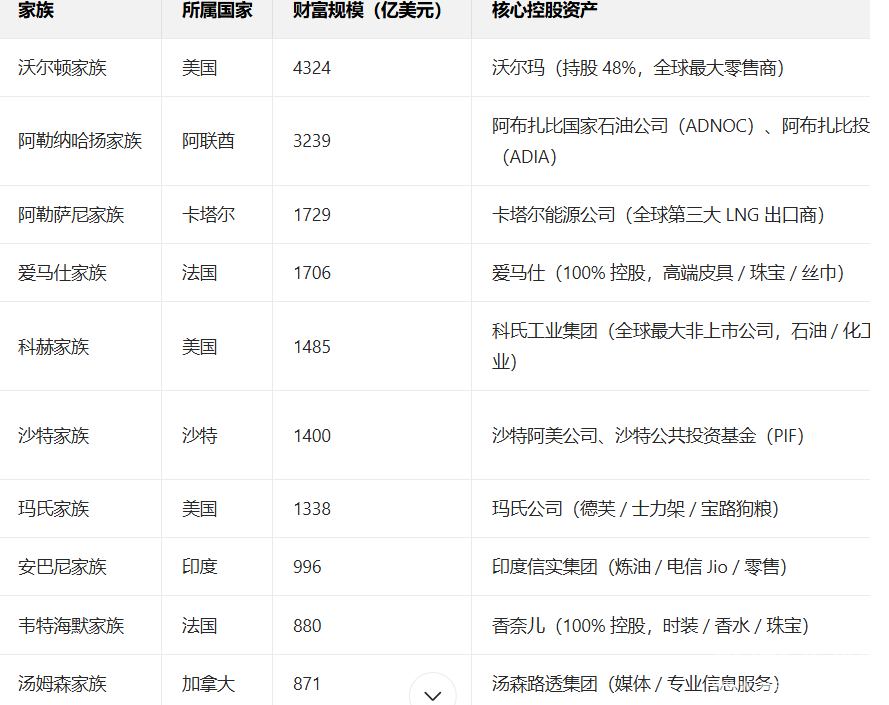Select the 玛氏家族 cell

pos(53,509)
